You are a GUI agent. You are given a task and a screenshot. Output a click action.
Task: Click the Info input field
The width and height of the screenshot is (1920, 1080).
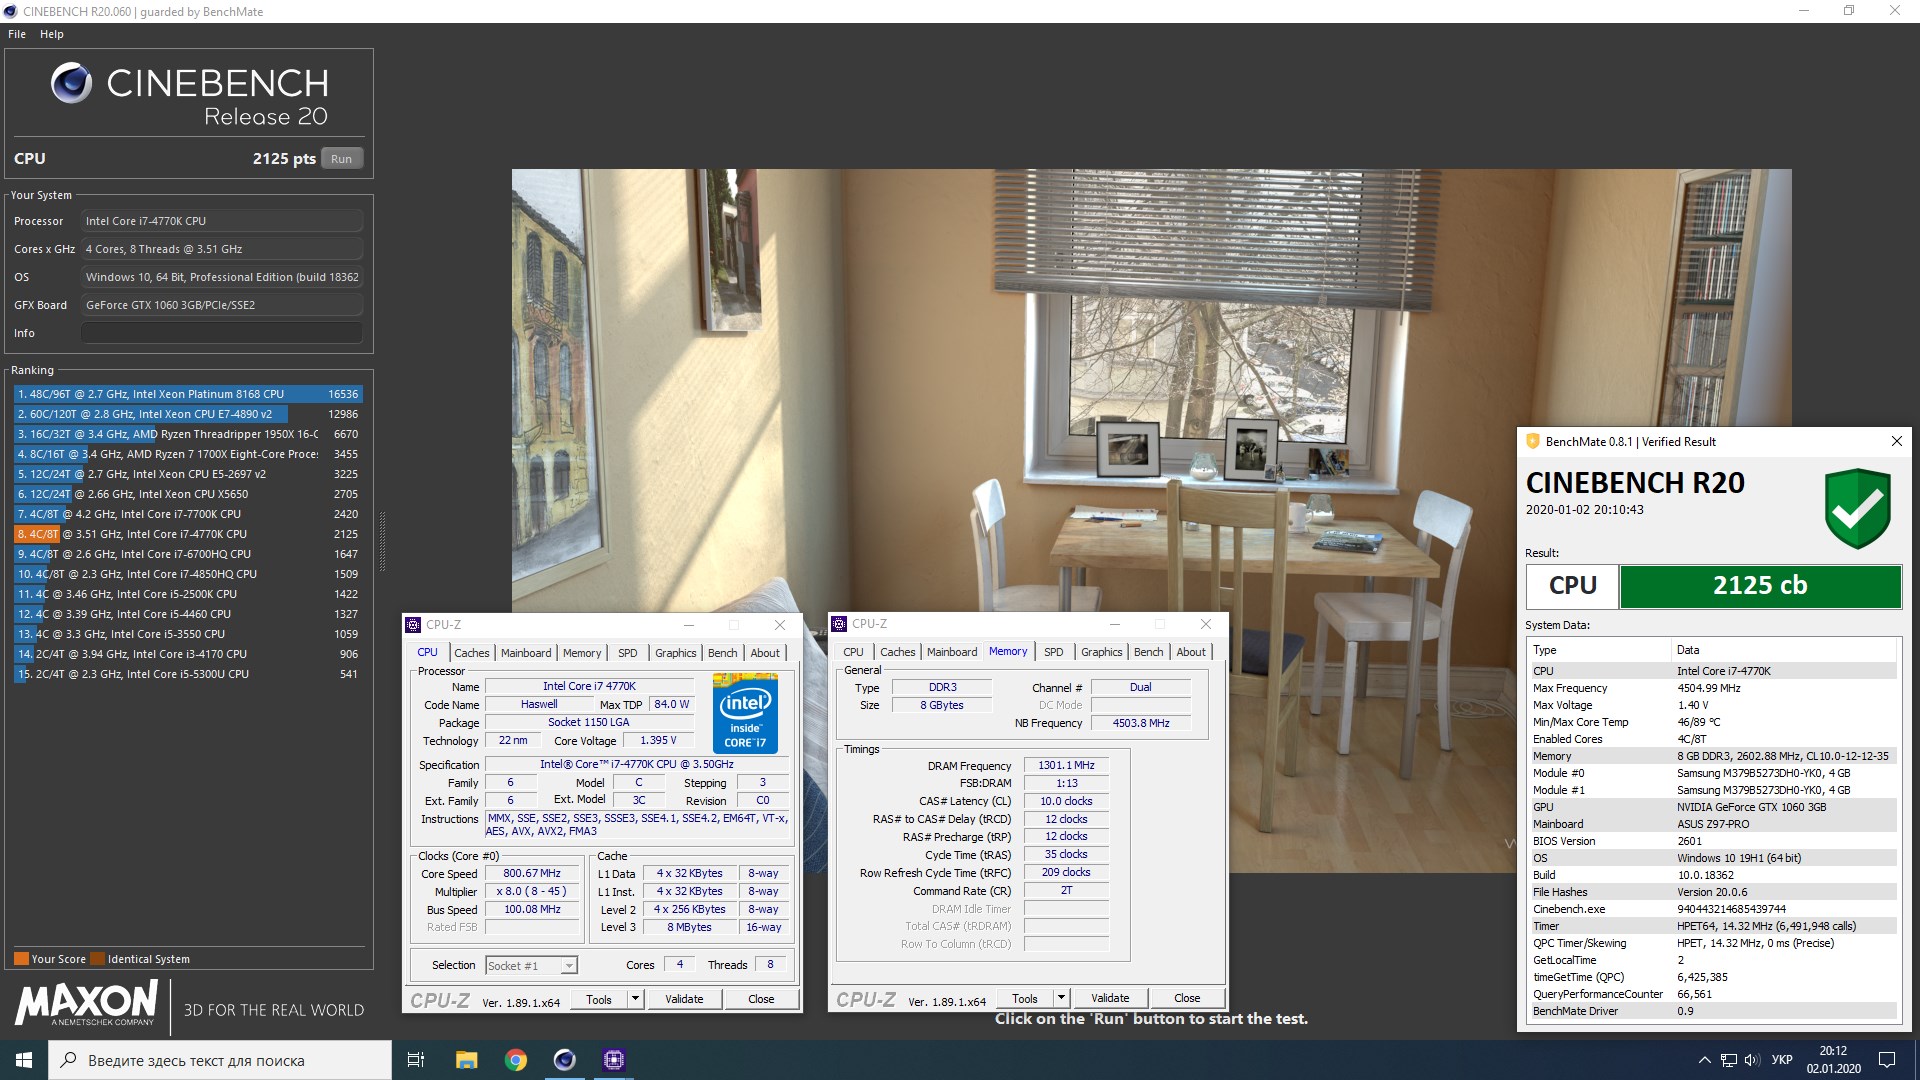tap(222, 333)
